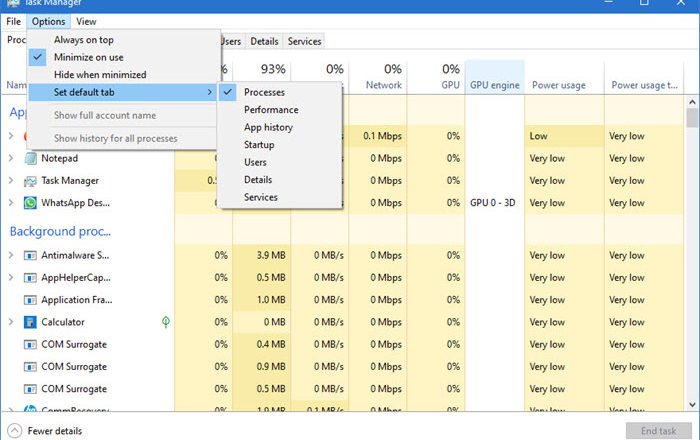Screen dimensions: 700x440
Task: Sort by GPU column header
Action: (x=436, y=77)
